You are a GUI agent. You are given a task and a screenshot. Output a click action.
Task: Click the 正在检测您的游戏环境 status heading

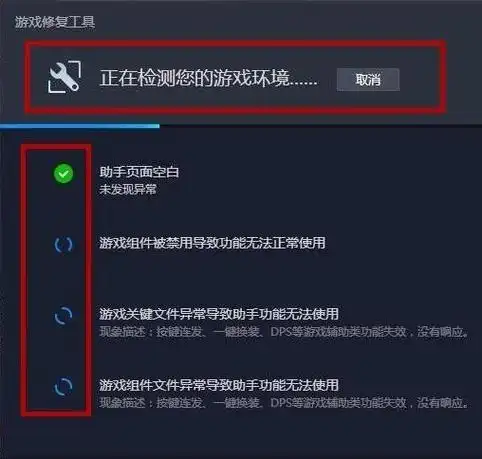(208, 78)
